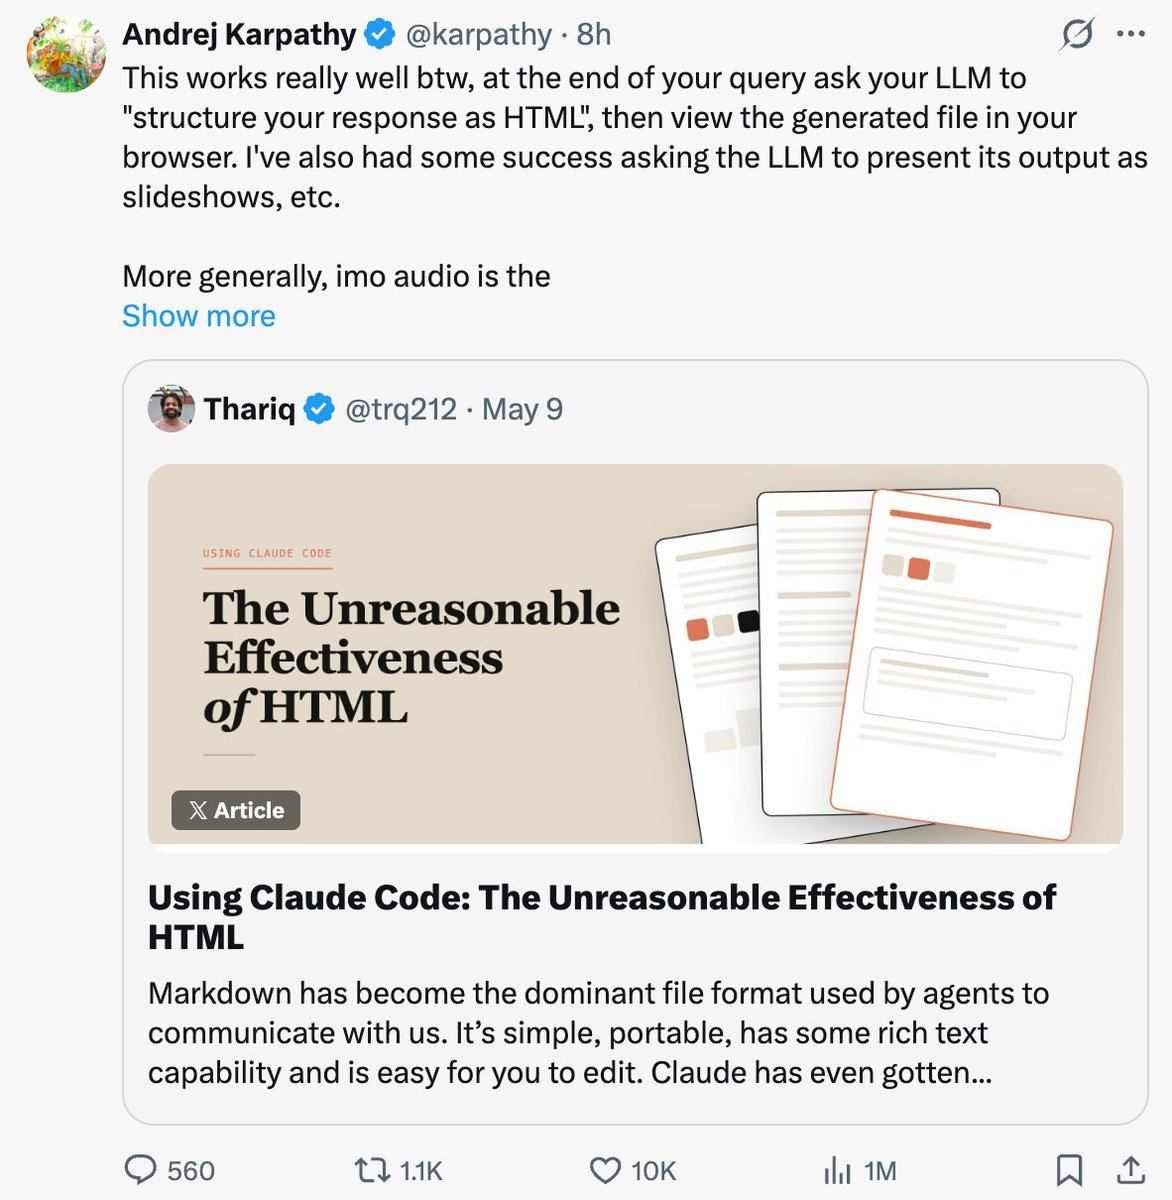Expand tweet with Show more
The image size is (1172, 1200).
(199, 316)
